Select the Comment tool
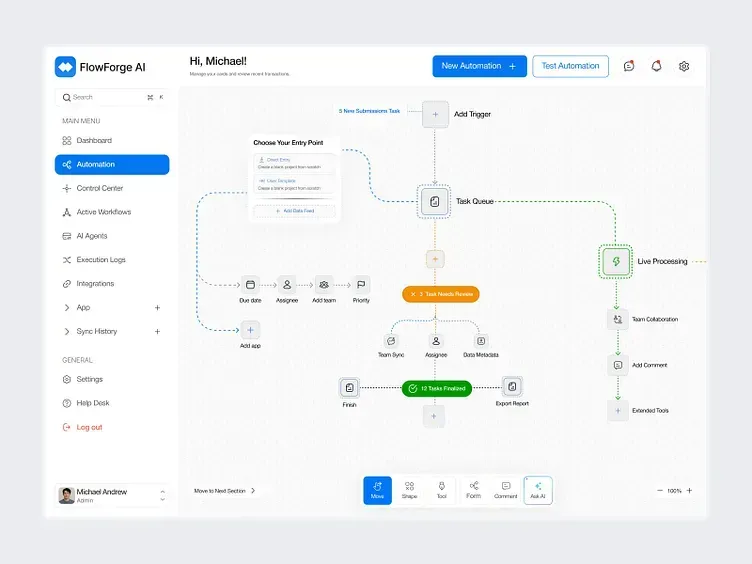 (x=505, y=490)
